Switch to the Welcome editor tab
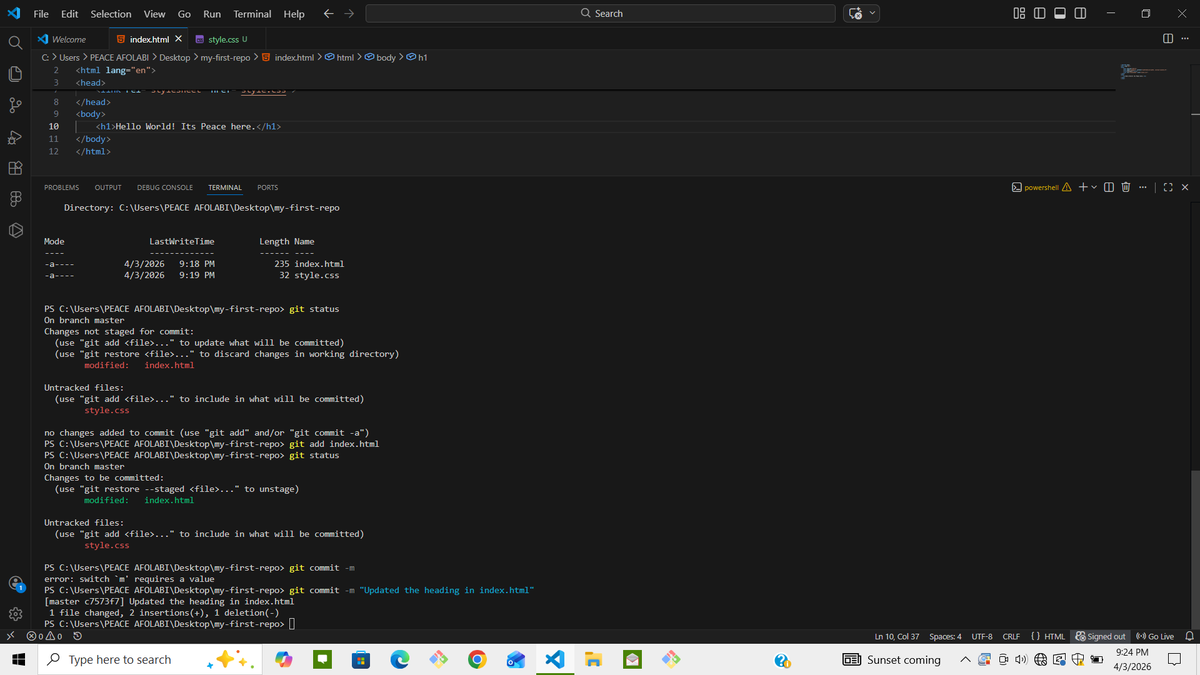This screenshot has width=1200, height=675. tap(68, 39)
